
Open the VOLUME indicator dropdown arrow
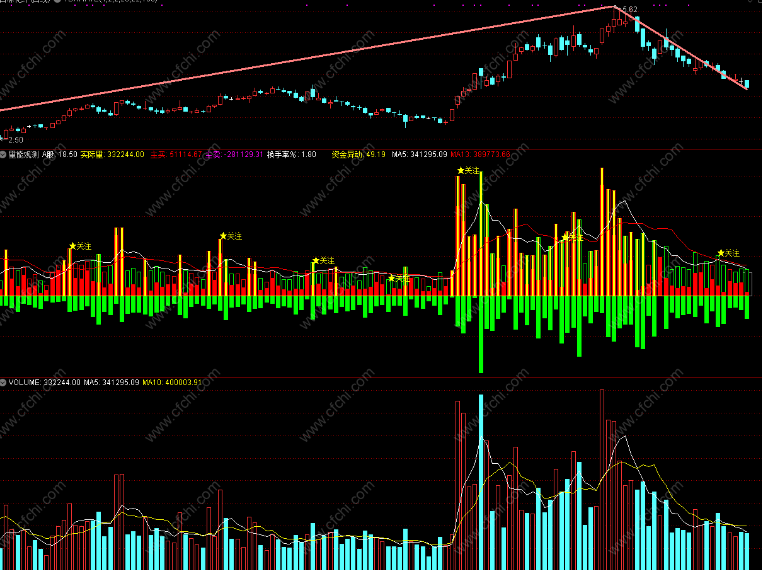[x=3, y=382]
